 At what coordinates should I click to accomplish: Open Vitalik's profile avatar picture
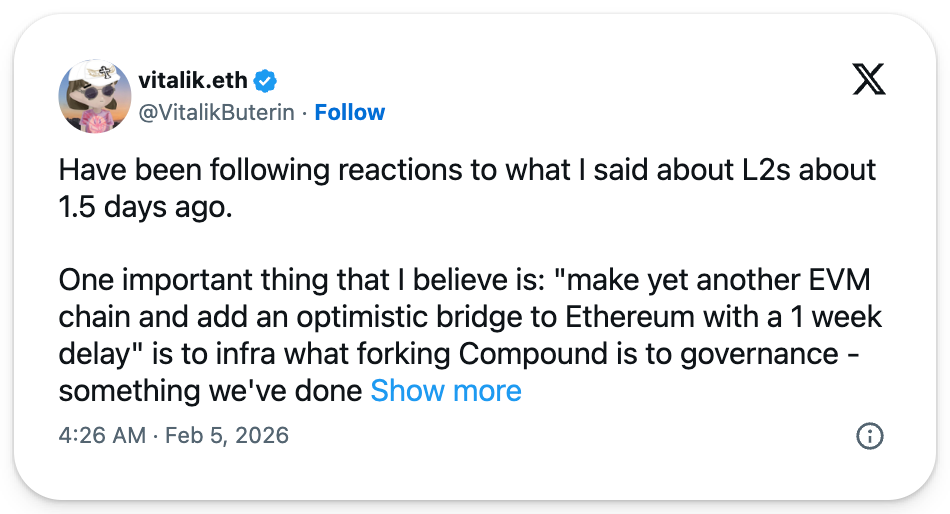[96, 96]
